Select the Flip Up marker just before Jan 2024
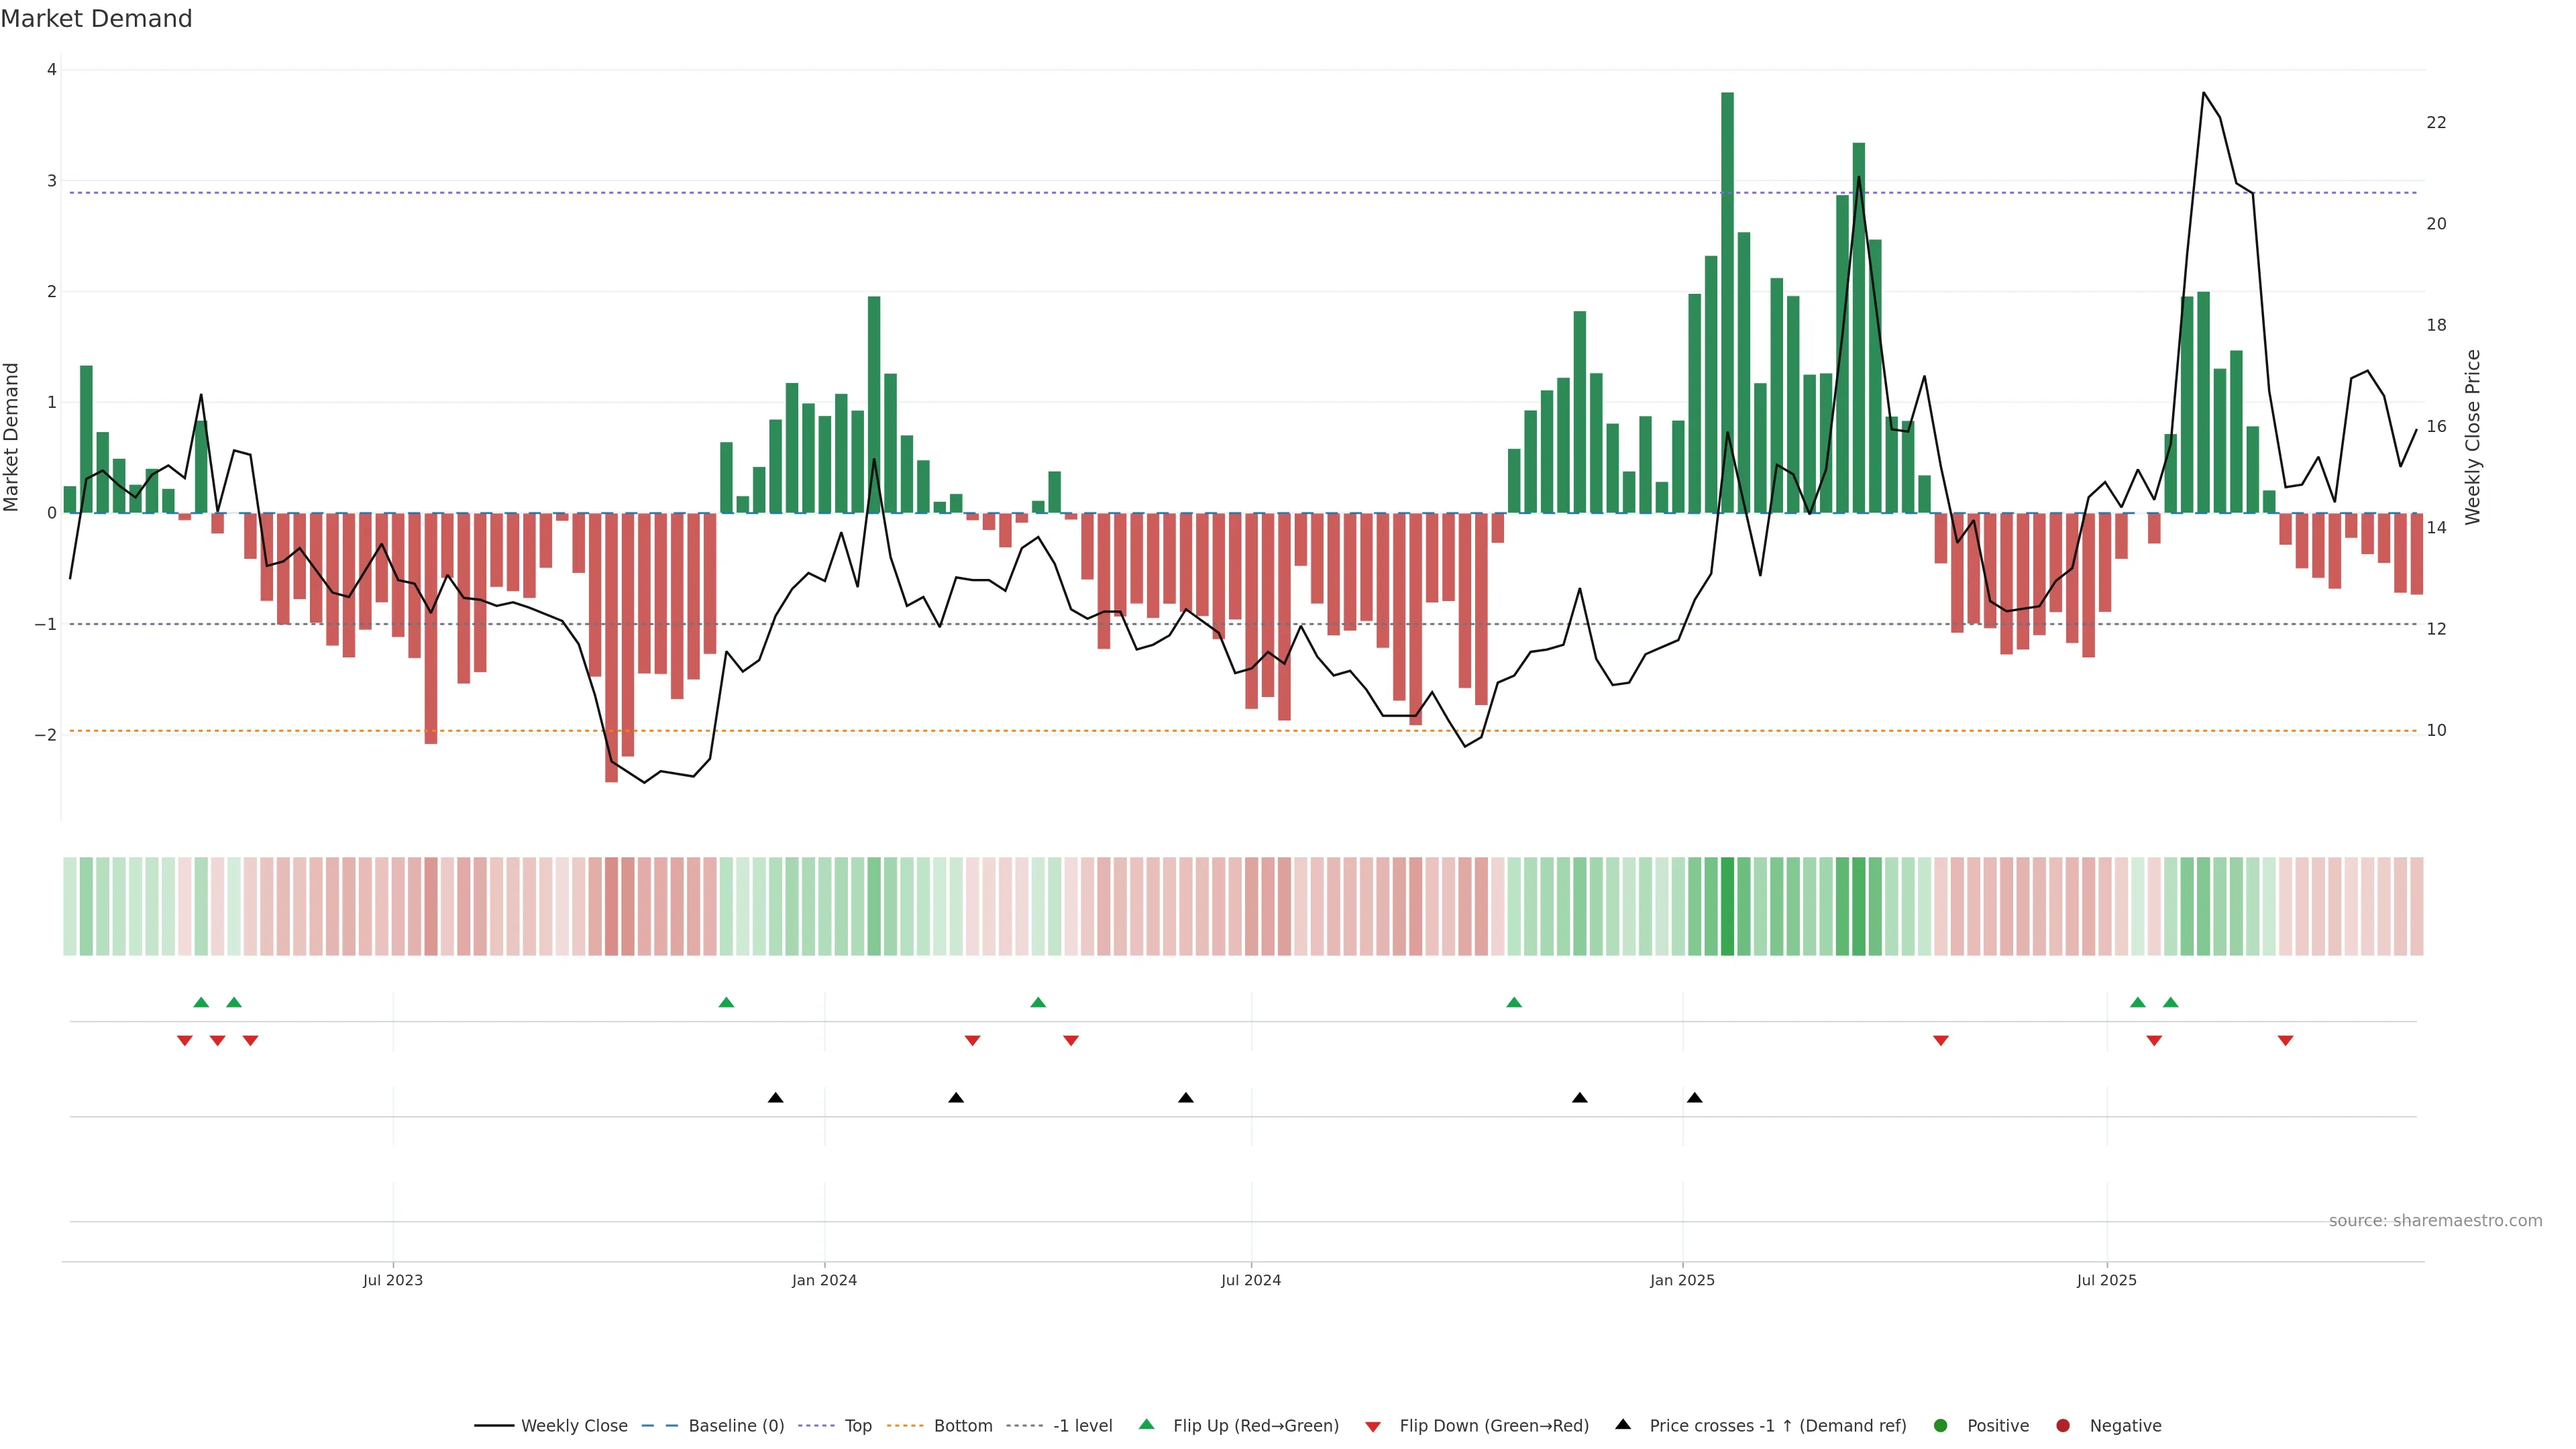This screenshot has width=2576, height=1449. coord(727,1003)
